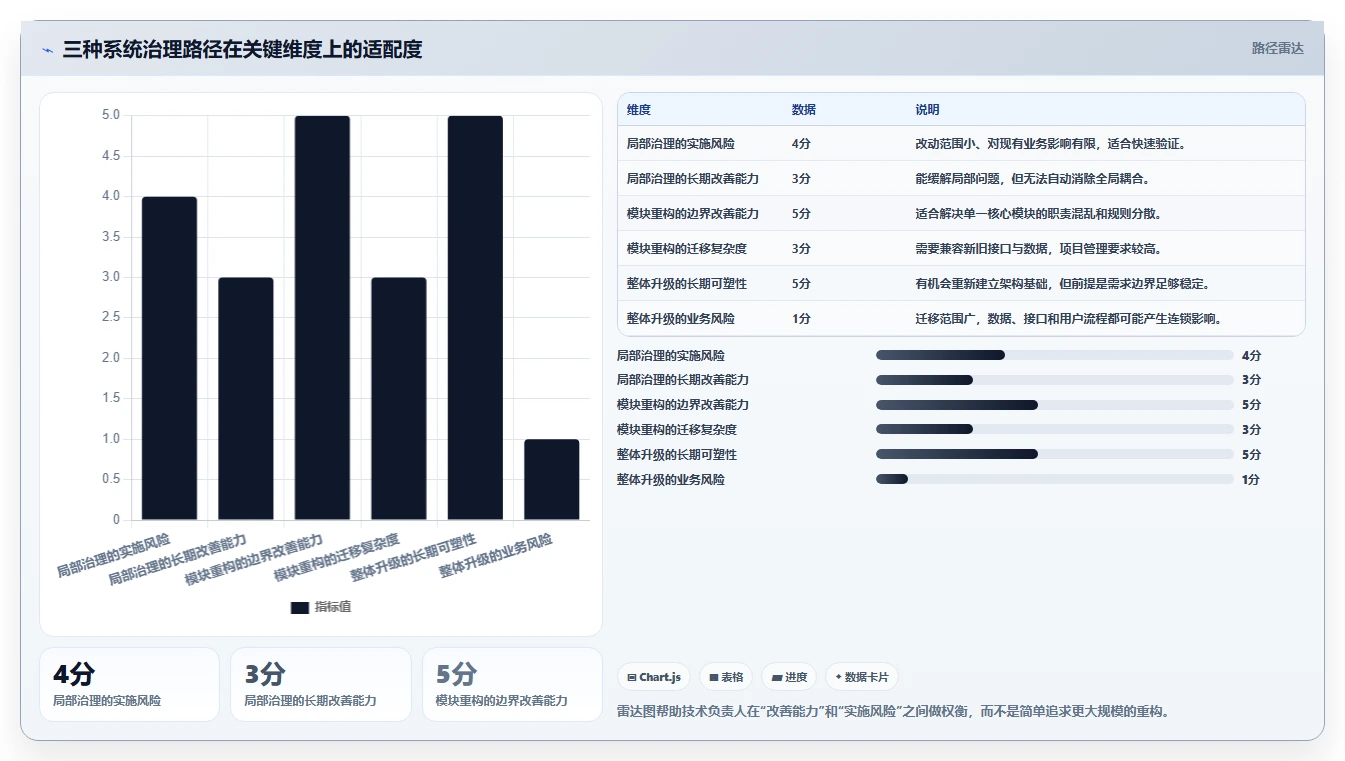The width and height of the screenshot is (1345, 761).
Task: Click the progress bar for 整体升级的长期可塑性
Action: 1054,454
